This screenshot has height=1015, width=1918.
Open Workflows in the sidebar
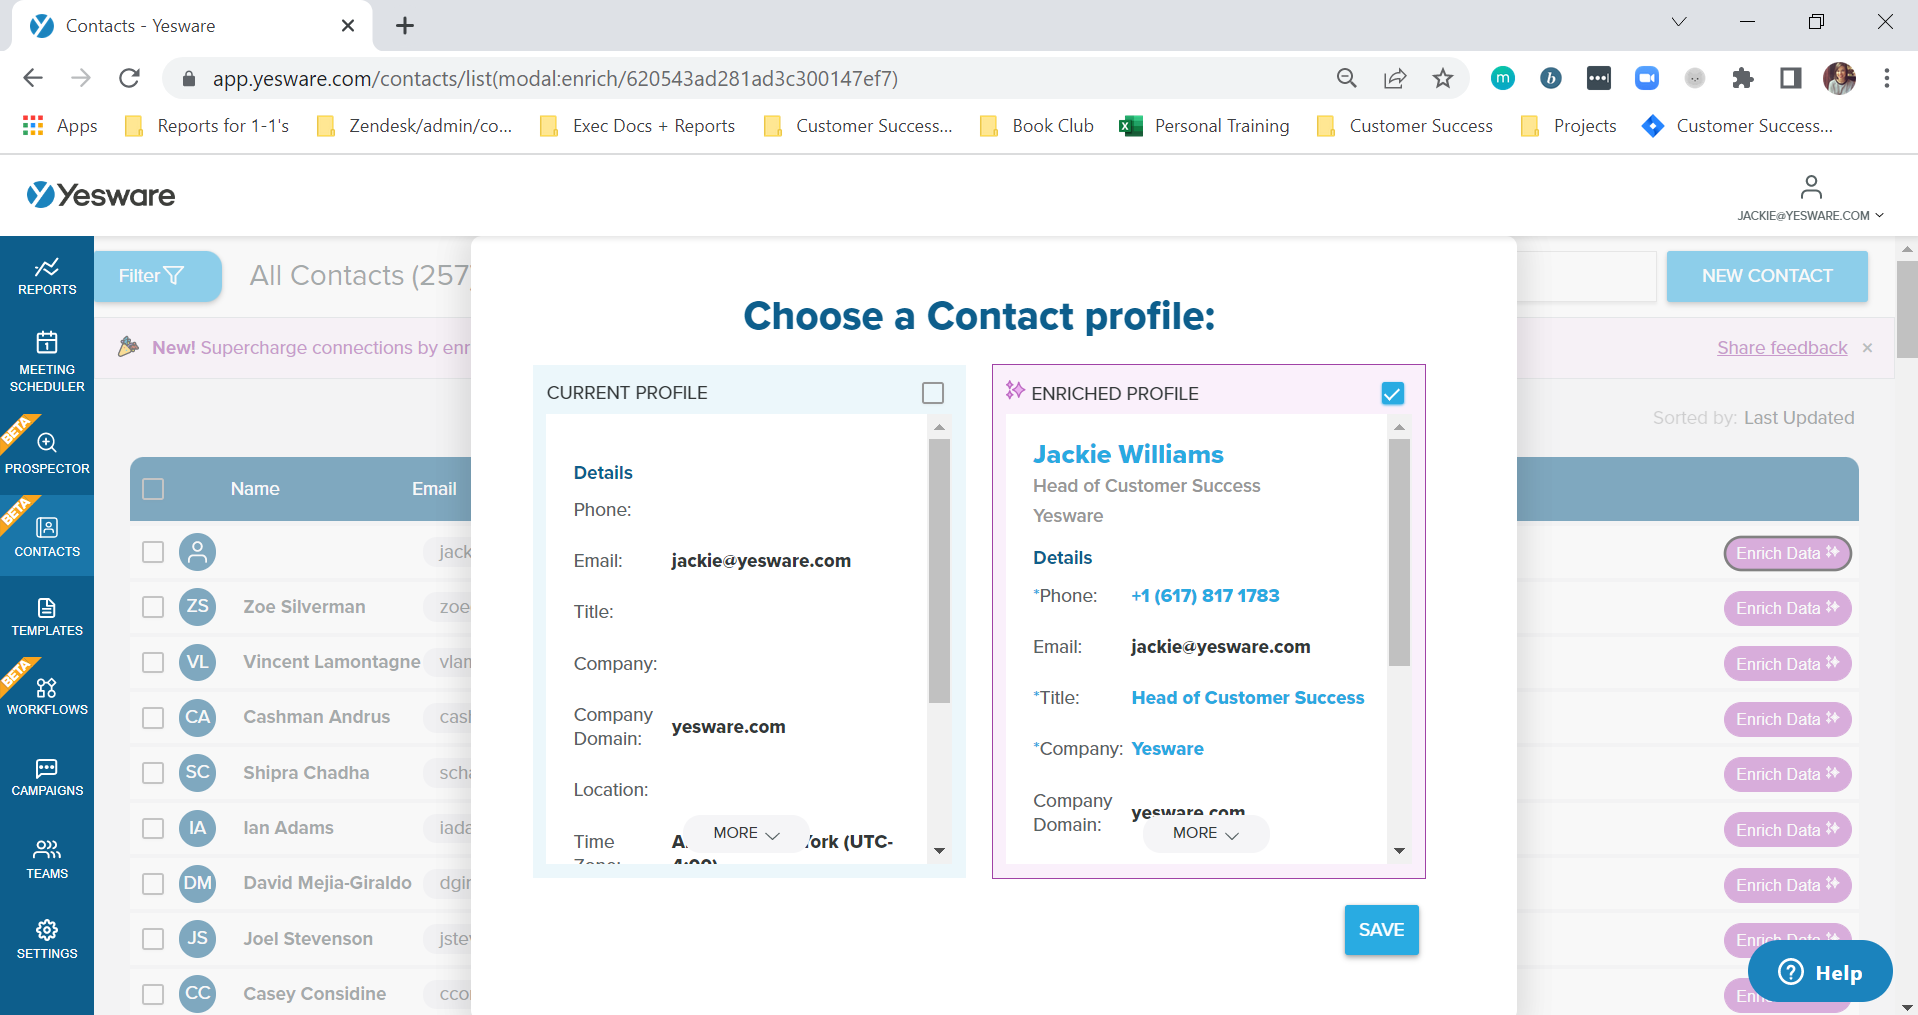coord(47,696)
